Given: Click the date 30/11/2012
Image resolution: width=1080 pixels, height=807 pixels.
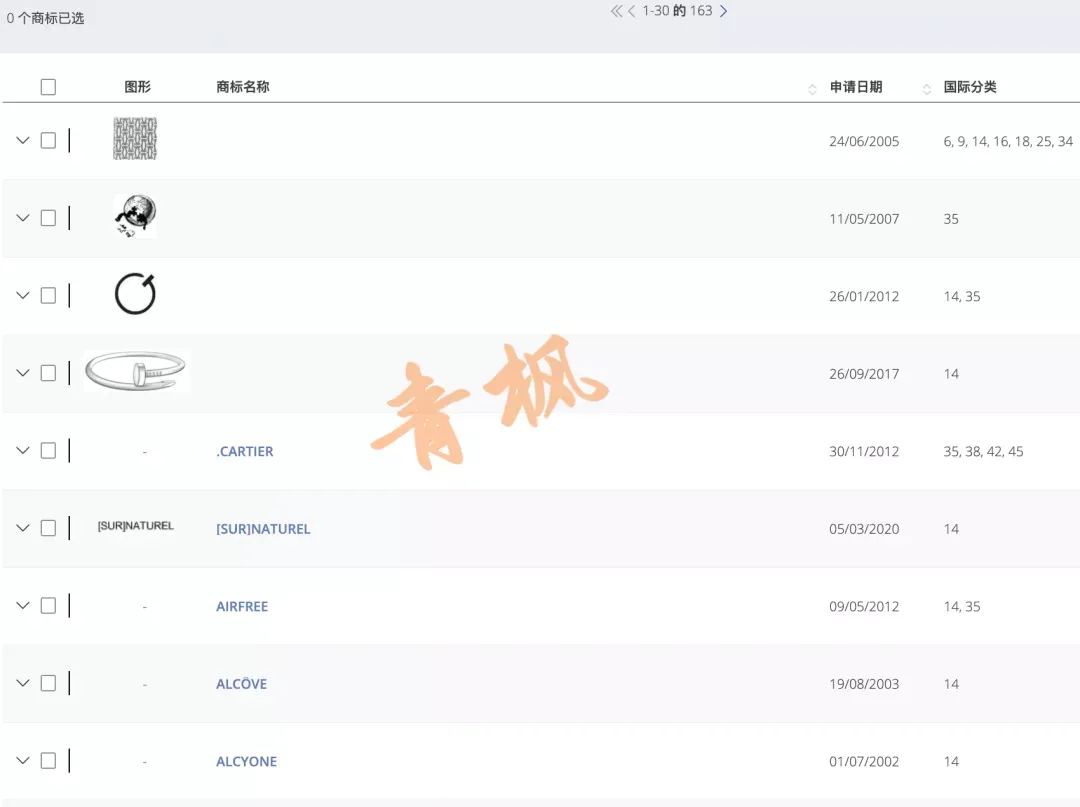Looking at the screenshot, I should 864,452.
